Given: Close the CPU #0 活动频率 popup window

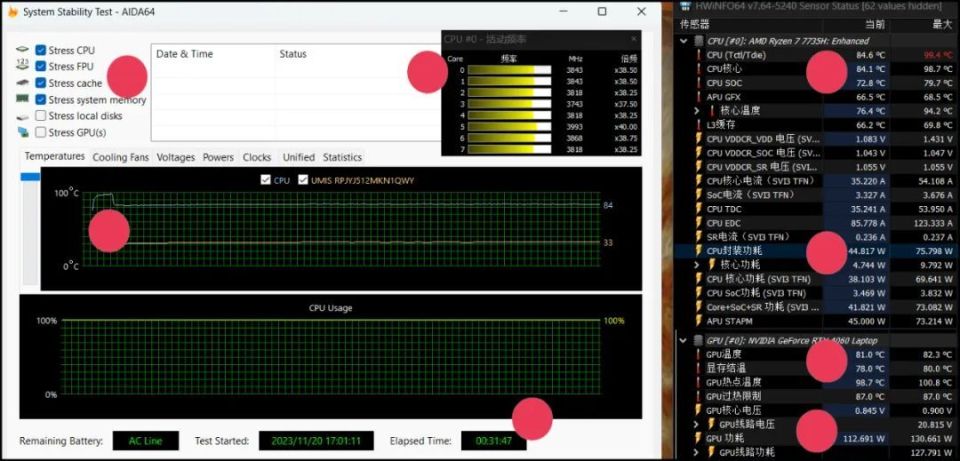Looking at the screenshot, I should 634,39.
